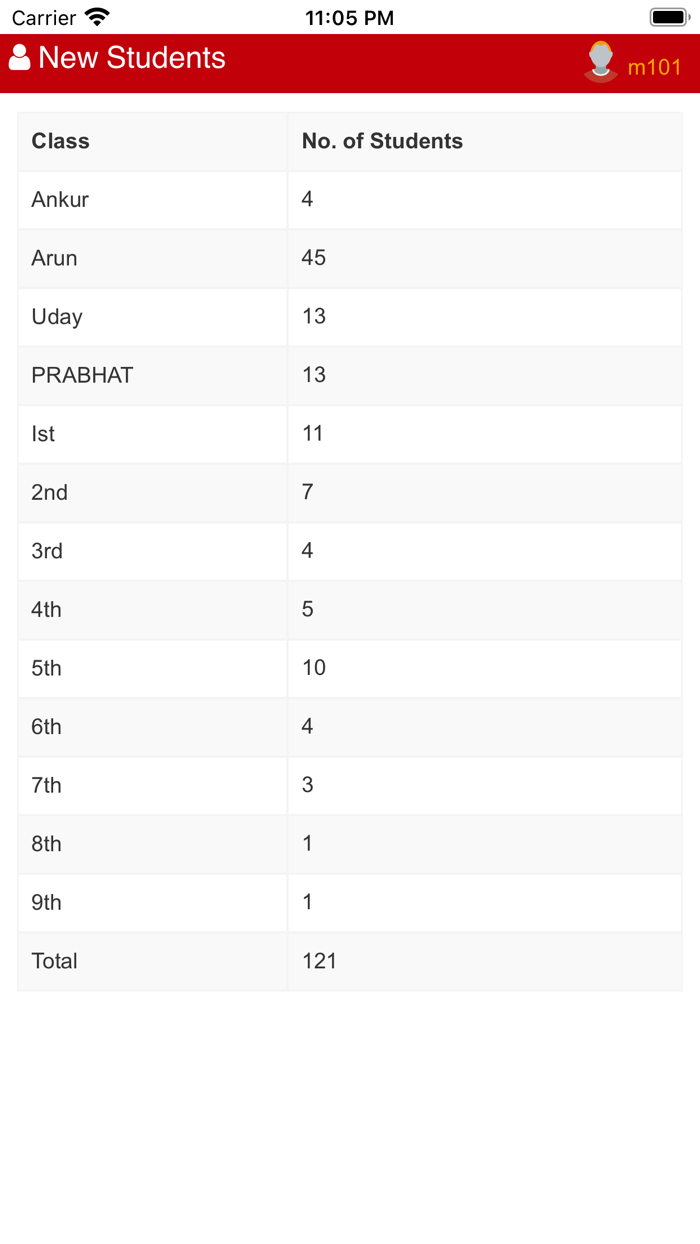Open the m101 username link
The image size is (700, 1244).
(654, 67)
